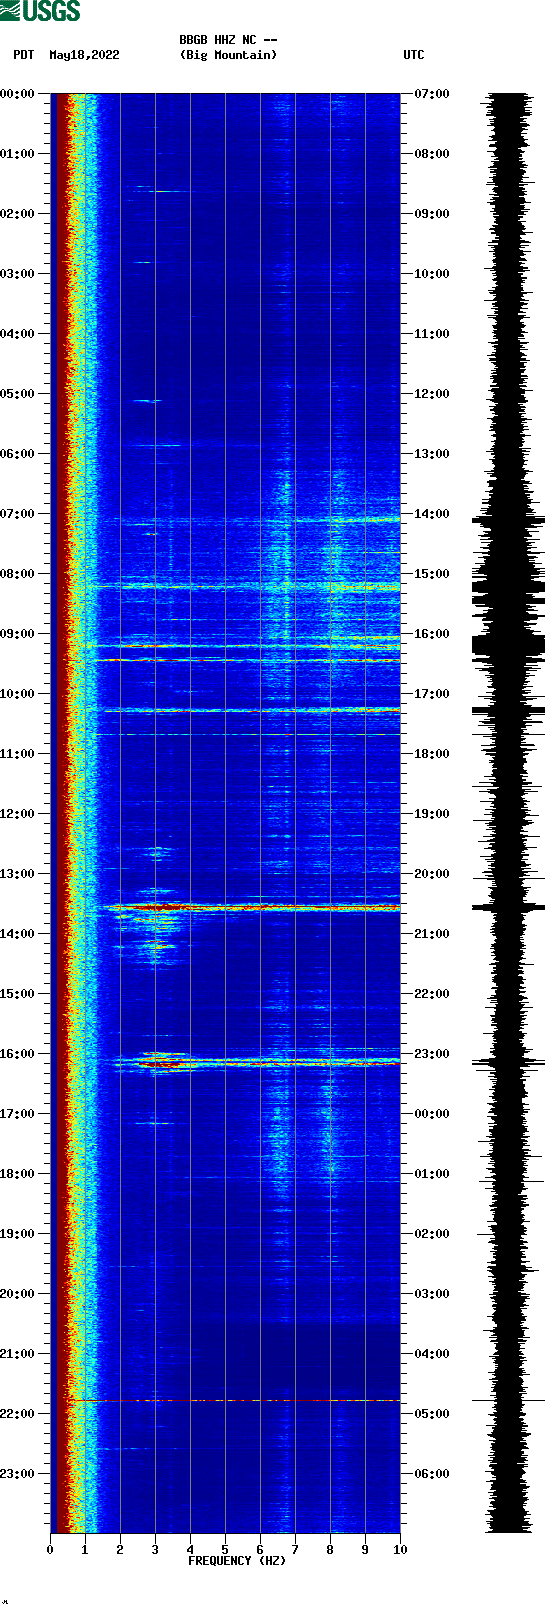Click the bright spectrogram band after 16:00 PDT

[x=255, y=1061]
